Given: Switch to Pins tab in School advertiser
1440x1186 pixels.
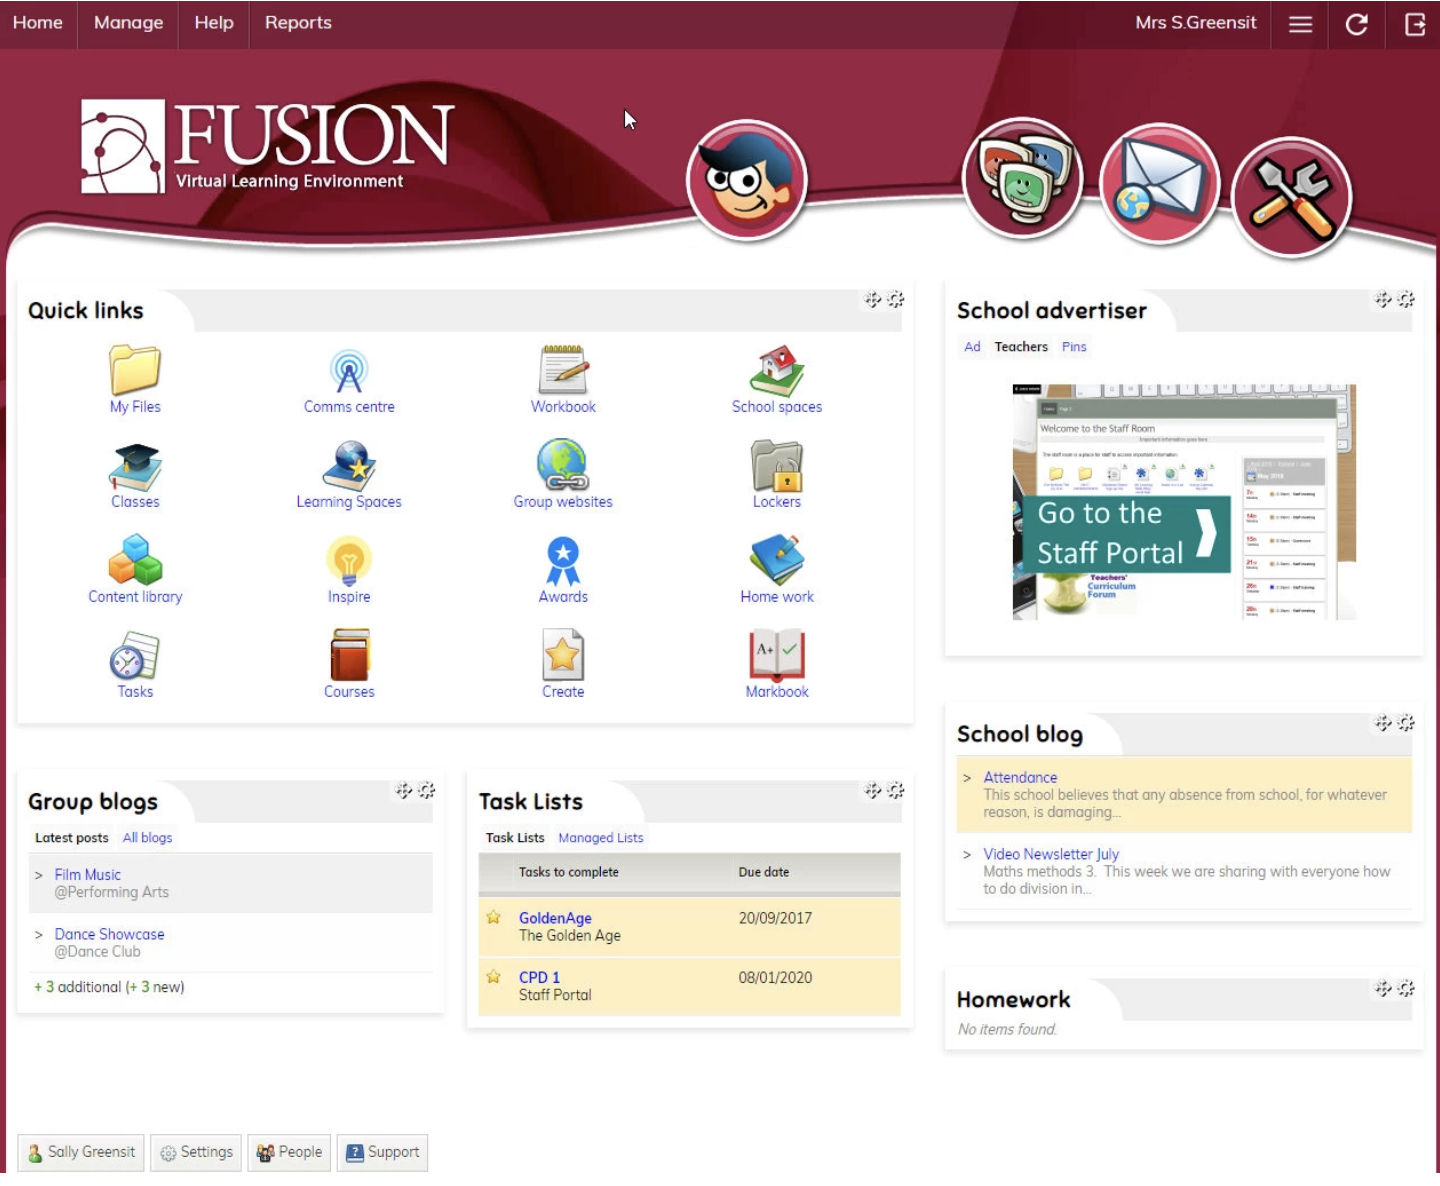Looking at the screenshot, I should [1074, 347].
